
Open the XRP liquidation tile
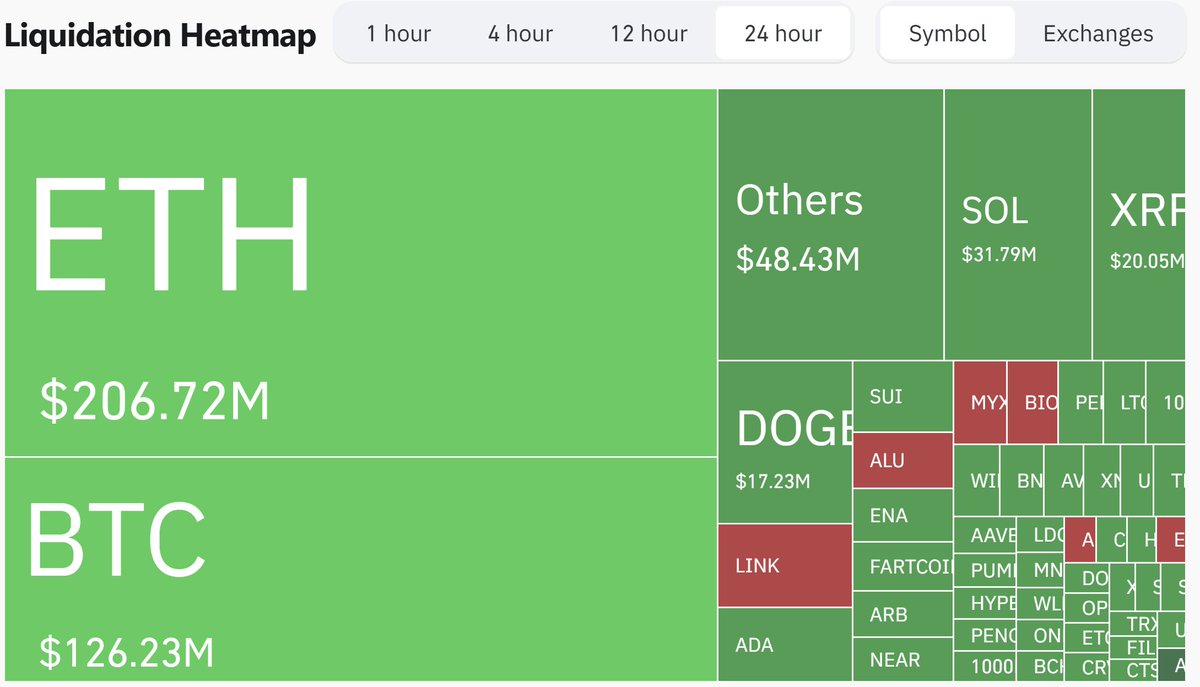pos(1145,220)
